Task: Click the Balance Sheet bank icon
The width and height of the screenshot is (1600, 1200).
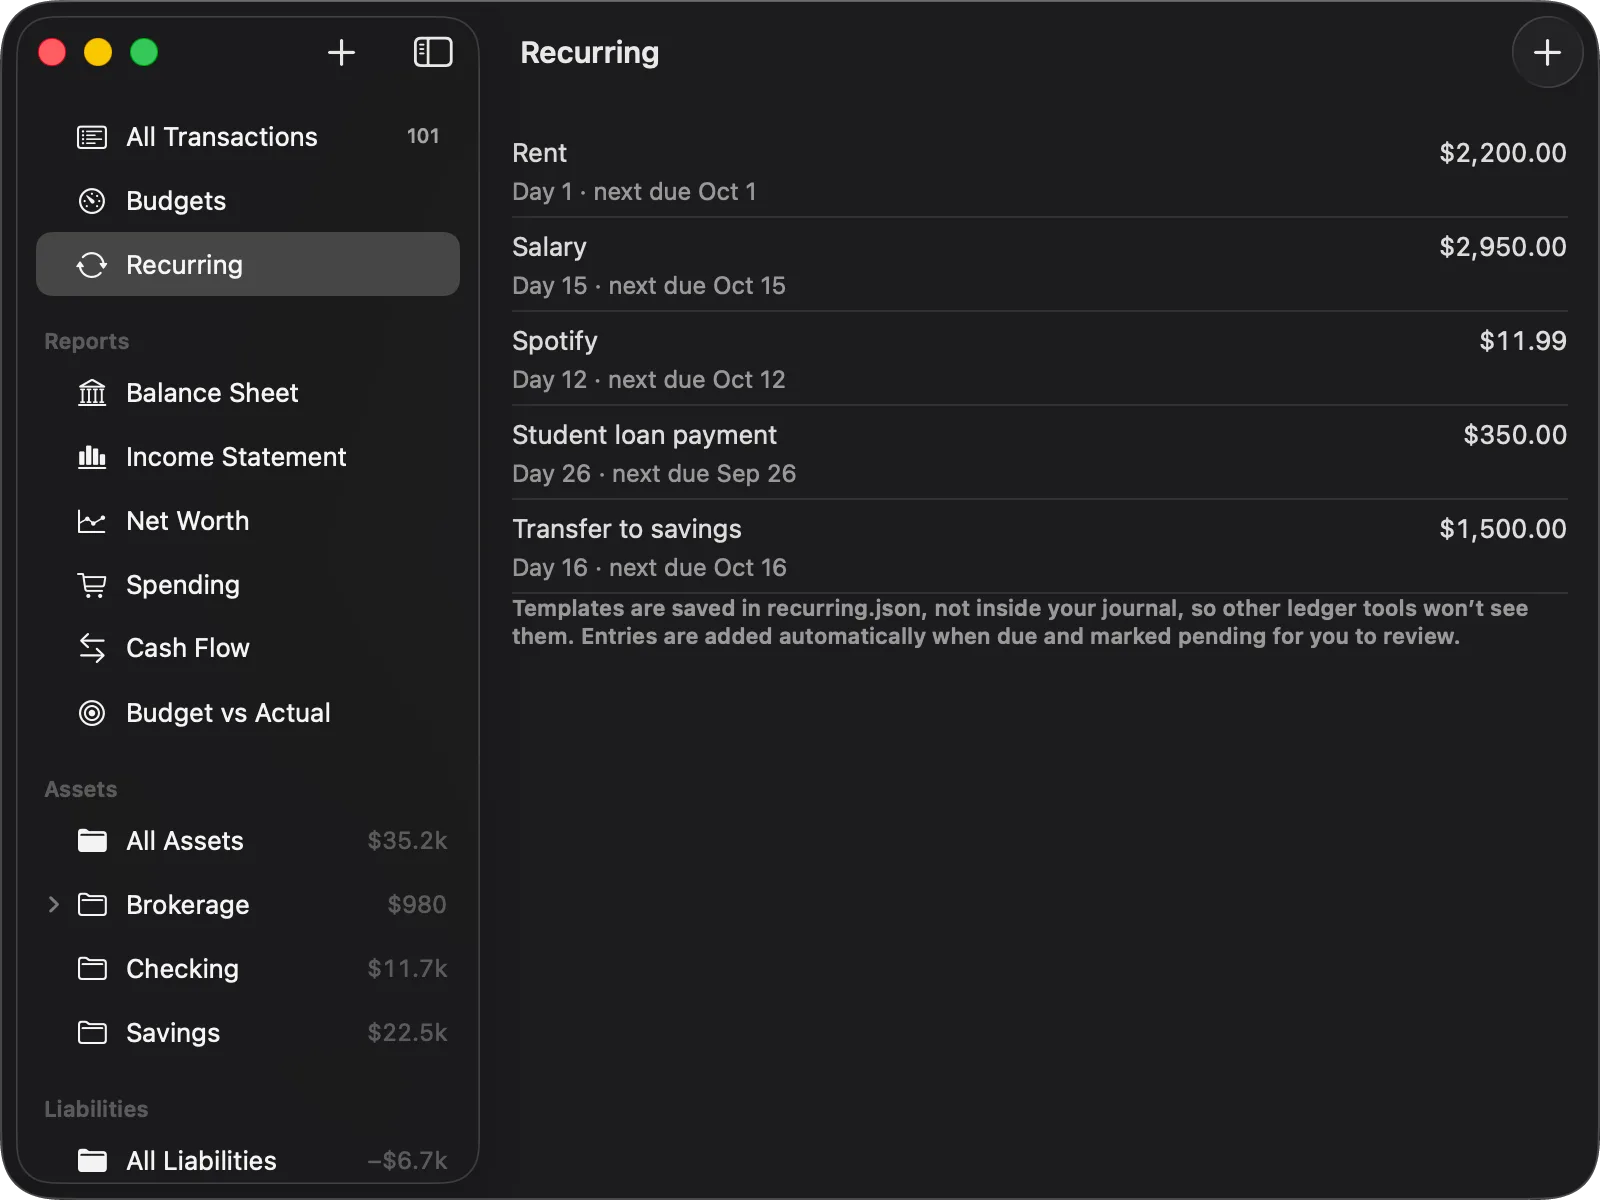Action: (92, 393)
